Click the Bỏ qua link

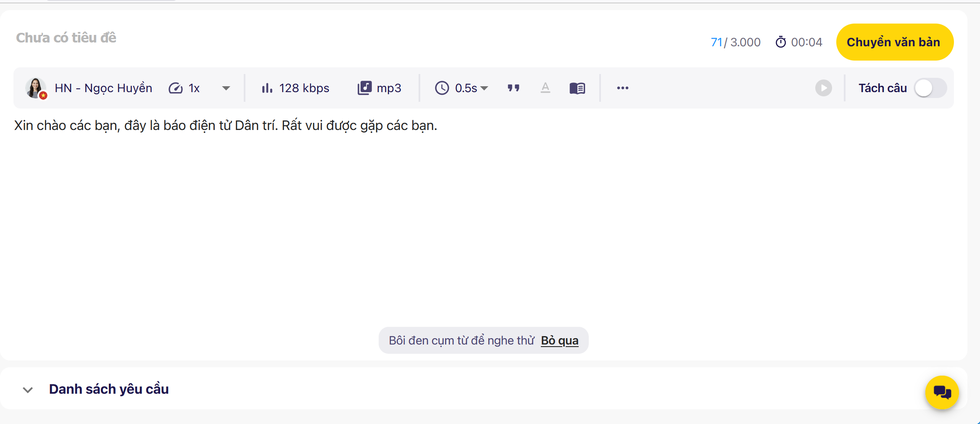[560, 341]
